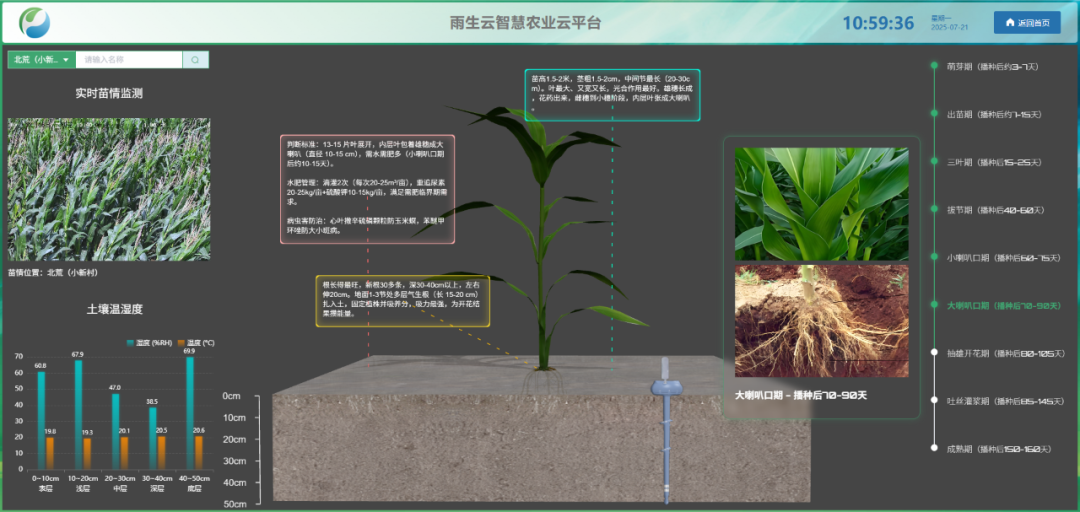This screenshot has height=512, width=1080.
Task: Click the 请输入名称 search input field
Action: 129,60
